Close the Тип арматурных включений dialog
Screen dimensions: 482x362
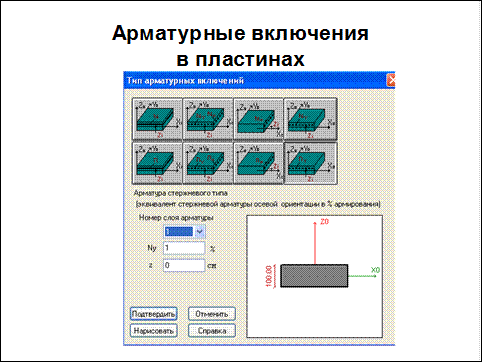click(x=391, y=80)
